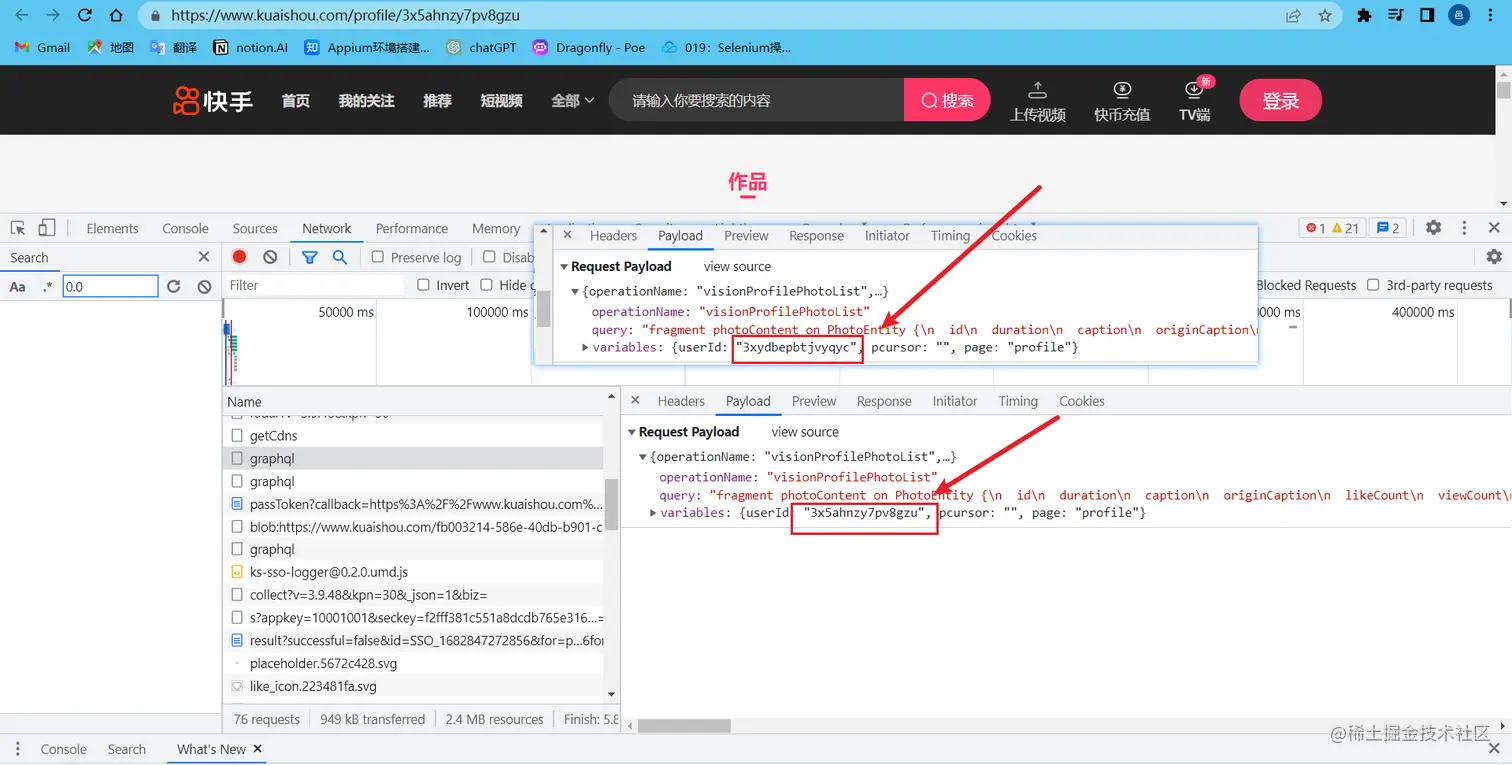Switch to the Elements tab
This screenshot has width=1512, height=765.
point(112,228)
